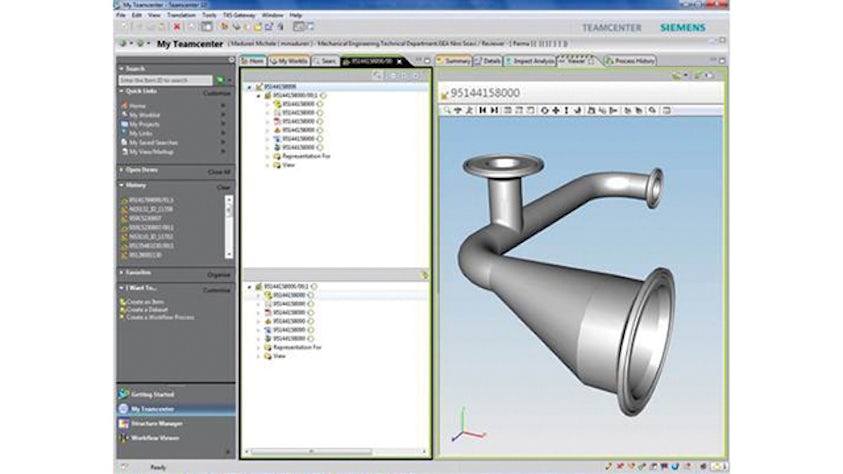Screen dimensions: 843x474
Task: Click the Create an Item link
Action: pos(142,302)
